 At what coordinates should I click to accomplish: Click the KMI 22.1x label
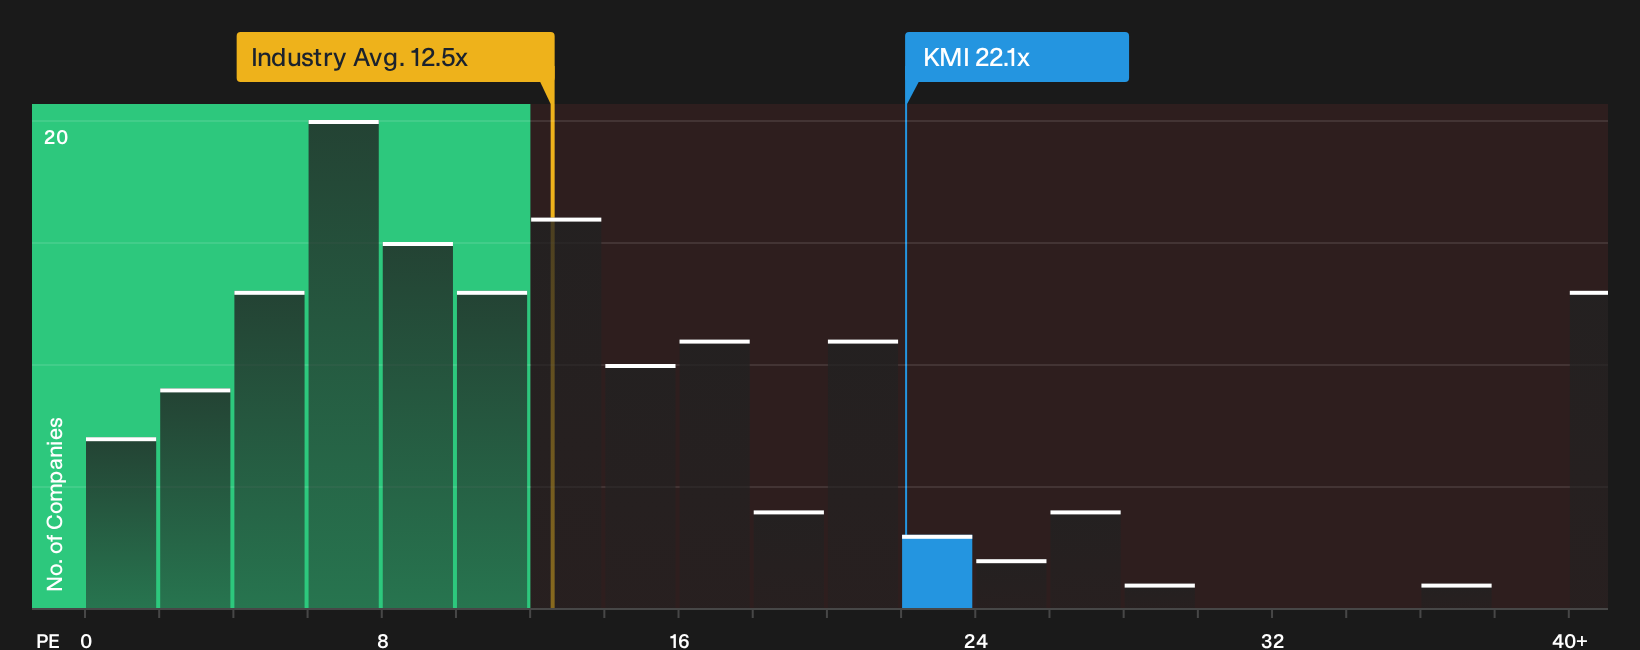coord(1017,57)
